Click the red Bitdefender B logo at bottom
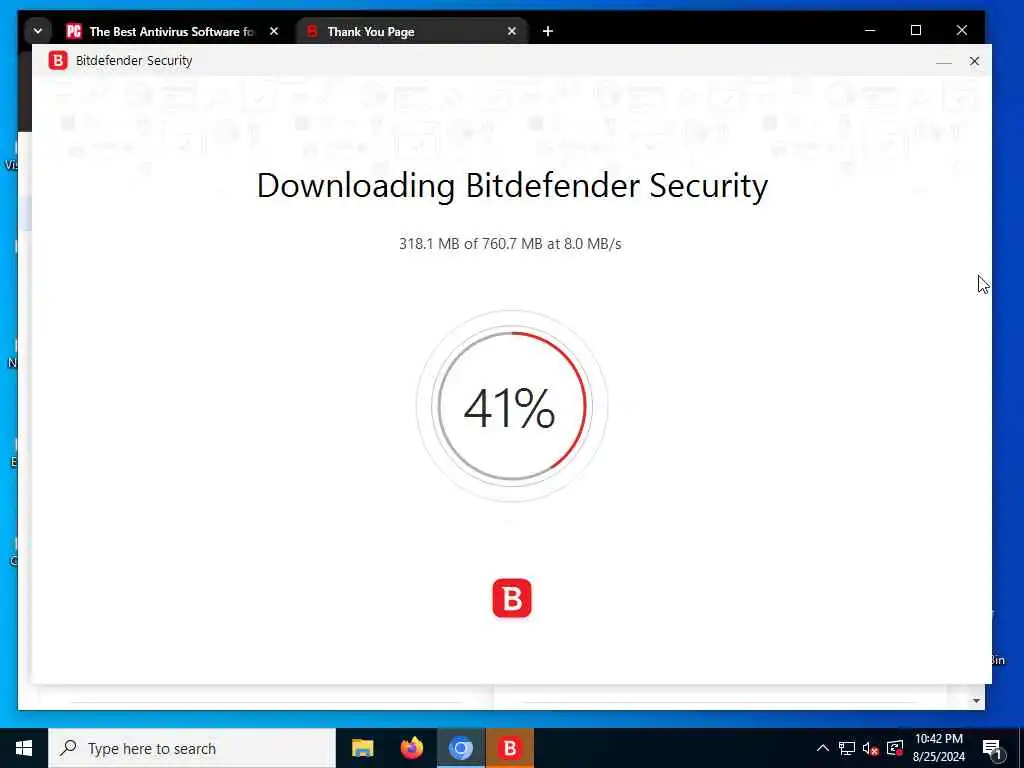 click(512, 598)
